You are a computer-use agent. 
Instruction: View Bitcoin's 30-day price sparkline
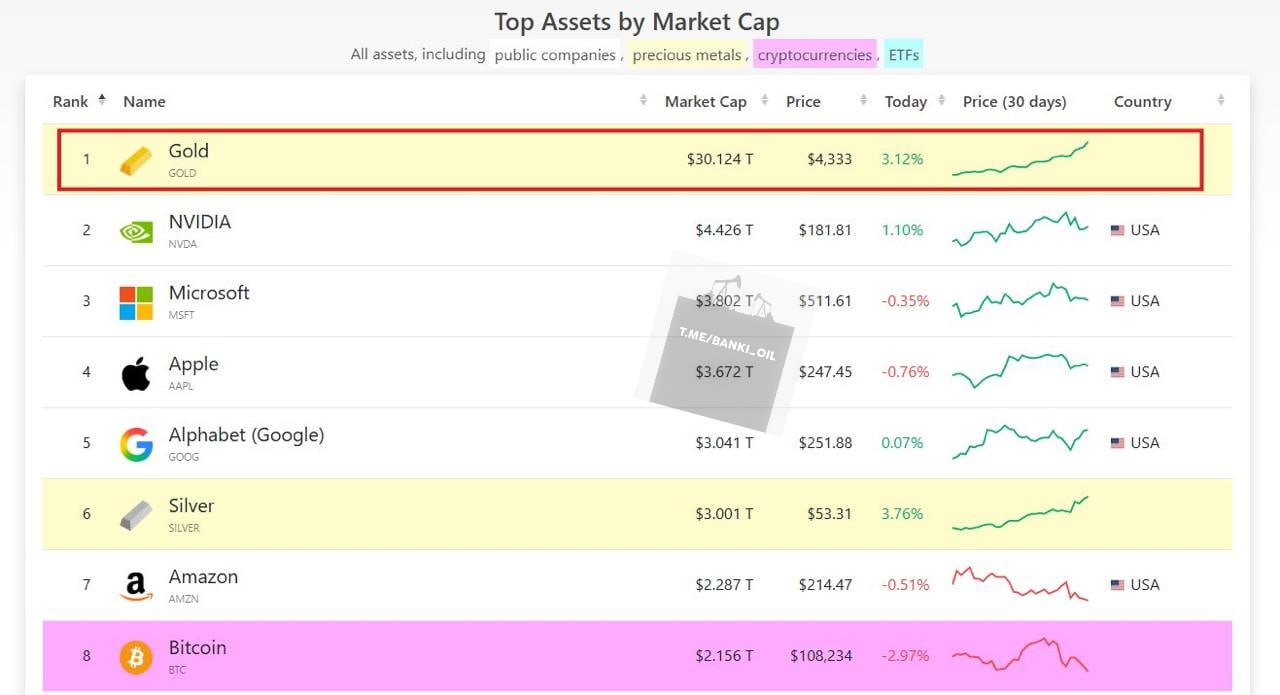1020,656
